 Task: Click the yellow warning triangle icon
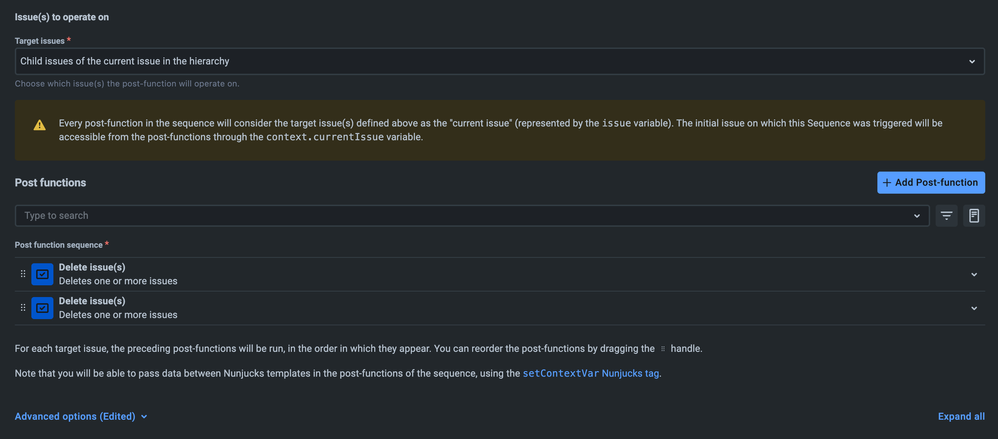[39, 125]
